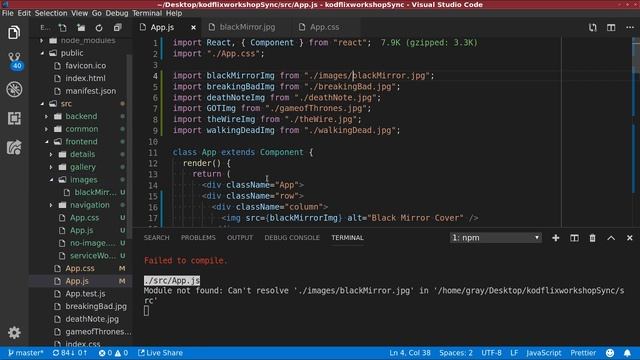Viewport: 640px width, 360px height.
Task: Switch to App.css editor tab
Action: [324, 27]
